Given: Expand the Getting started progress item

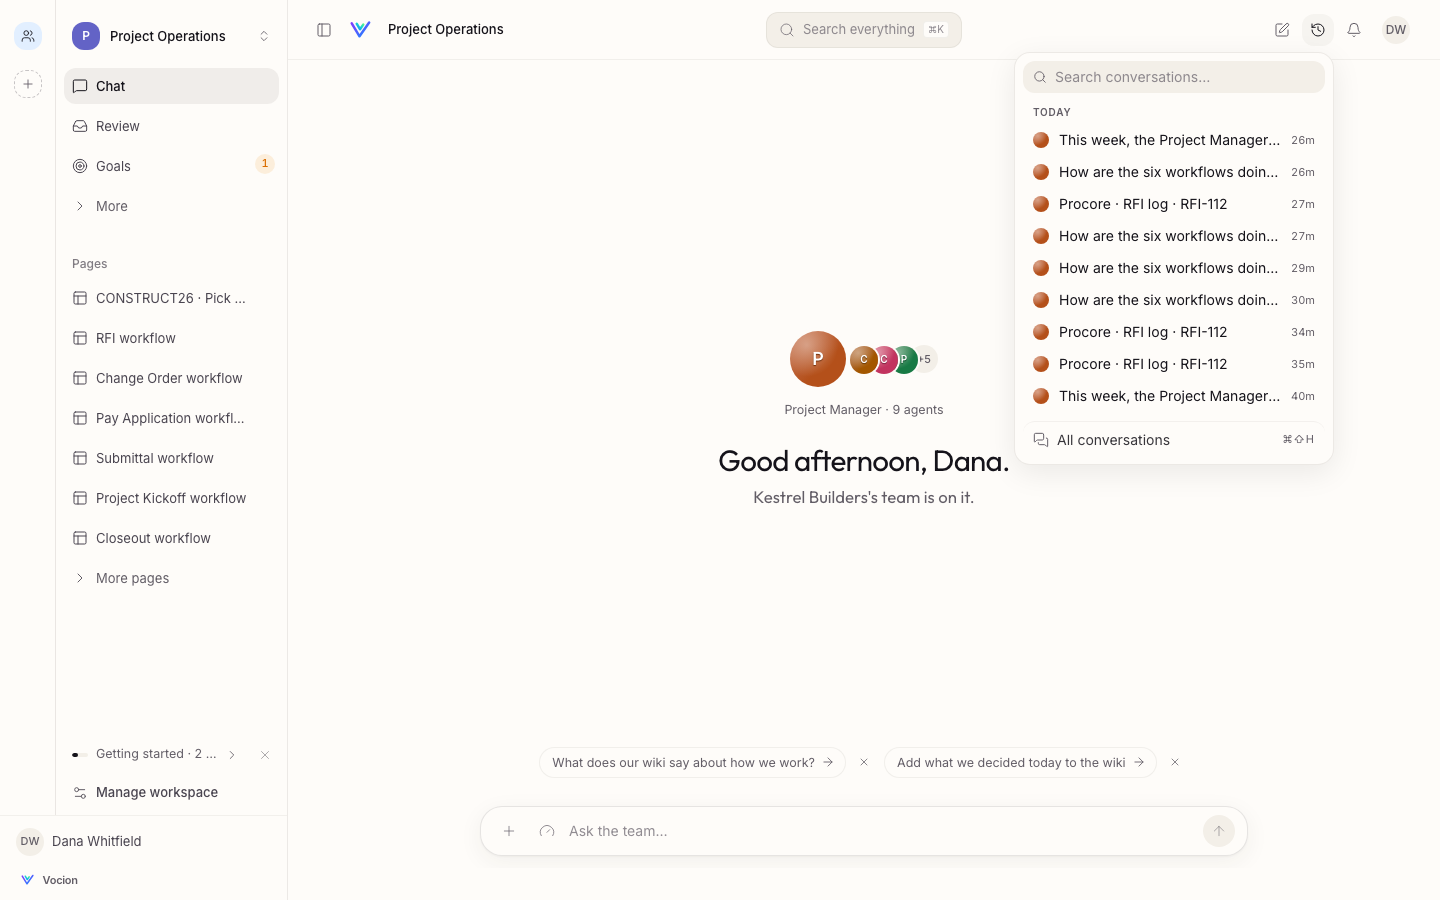Looking at the screenshot, I should click(x=155, y=754).
